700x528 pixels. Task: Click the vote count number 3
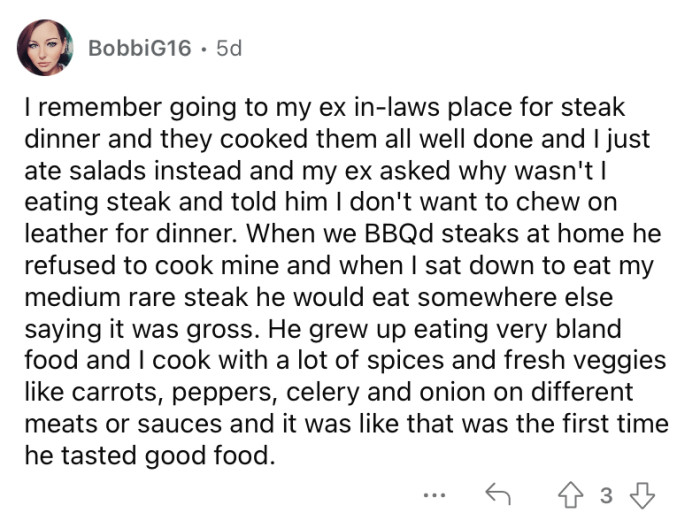(x=606, y=492)
